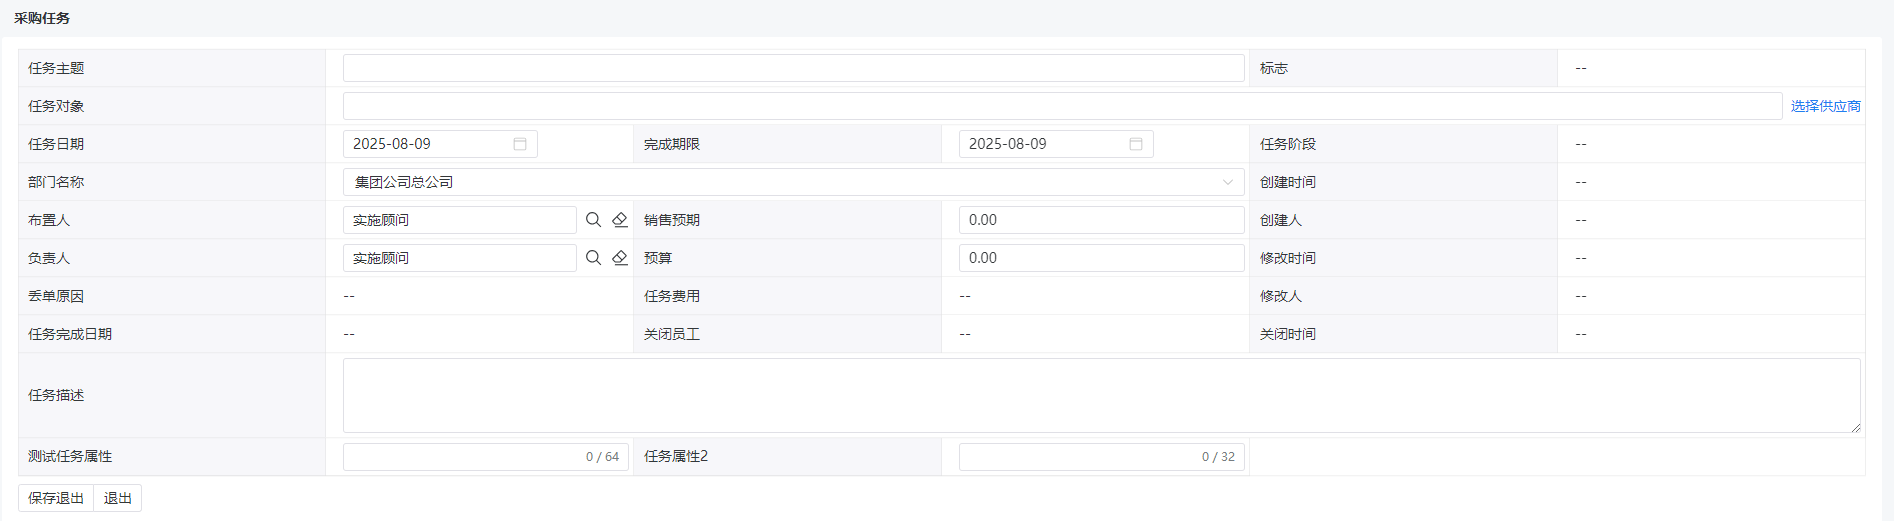
Task: Open calendar icon in 任务日期 field
Action: click(520, 144)
